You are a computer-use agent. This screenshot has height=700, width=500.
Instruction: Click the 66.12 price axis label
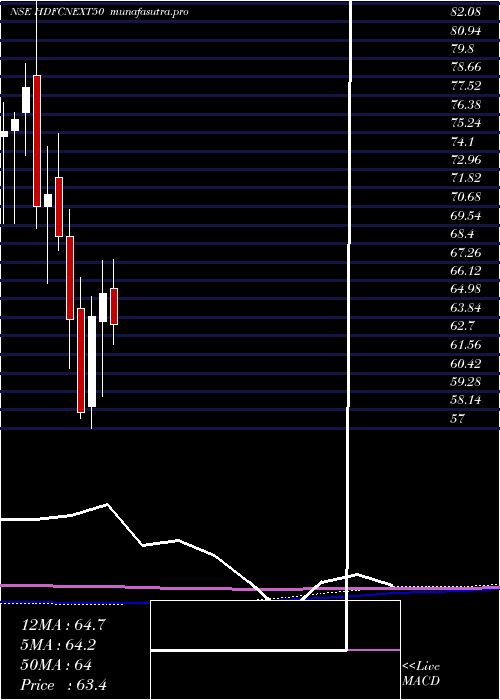pyautogui.click(x=465, y=271)
